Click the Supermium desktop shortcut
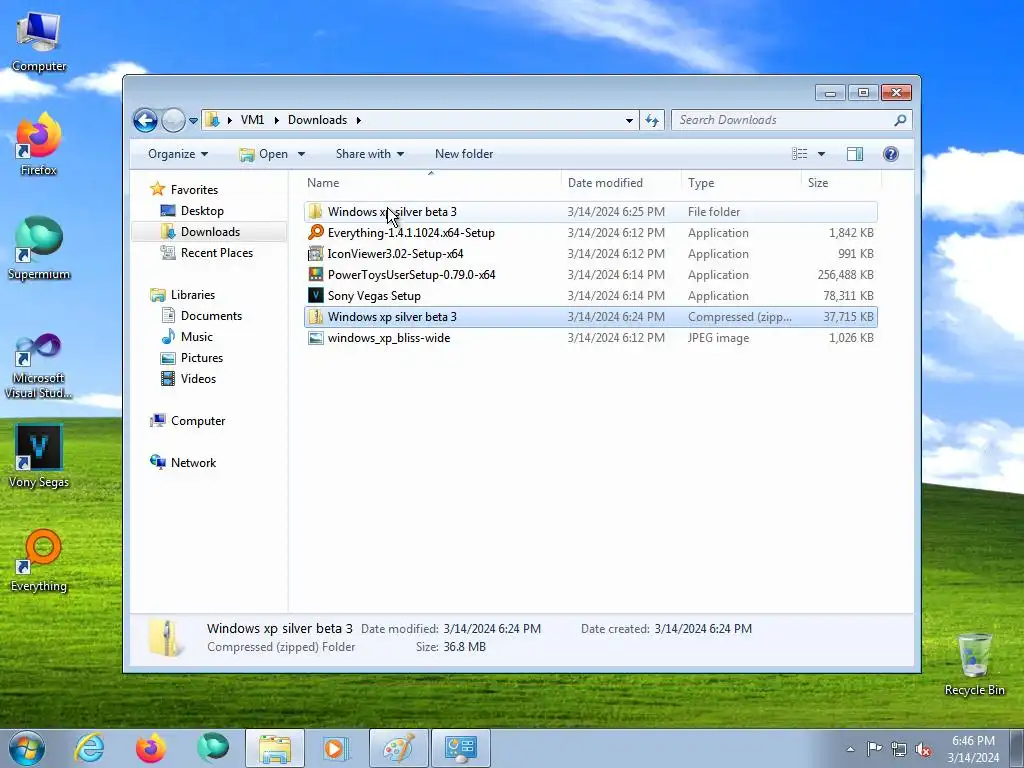The image size is (1024, 768). pyautogui.click(x=39, y=249)
